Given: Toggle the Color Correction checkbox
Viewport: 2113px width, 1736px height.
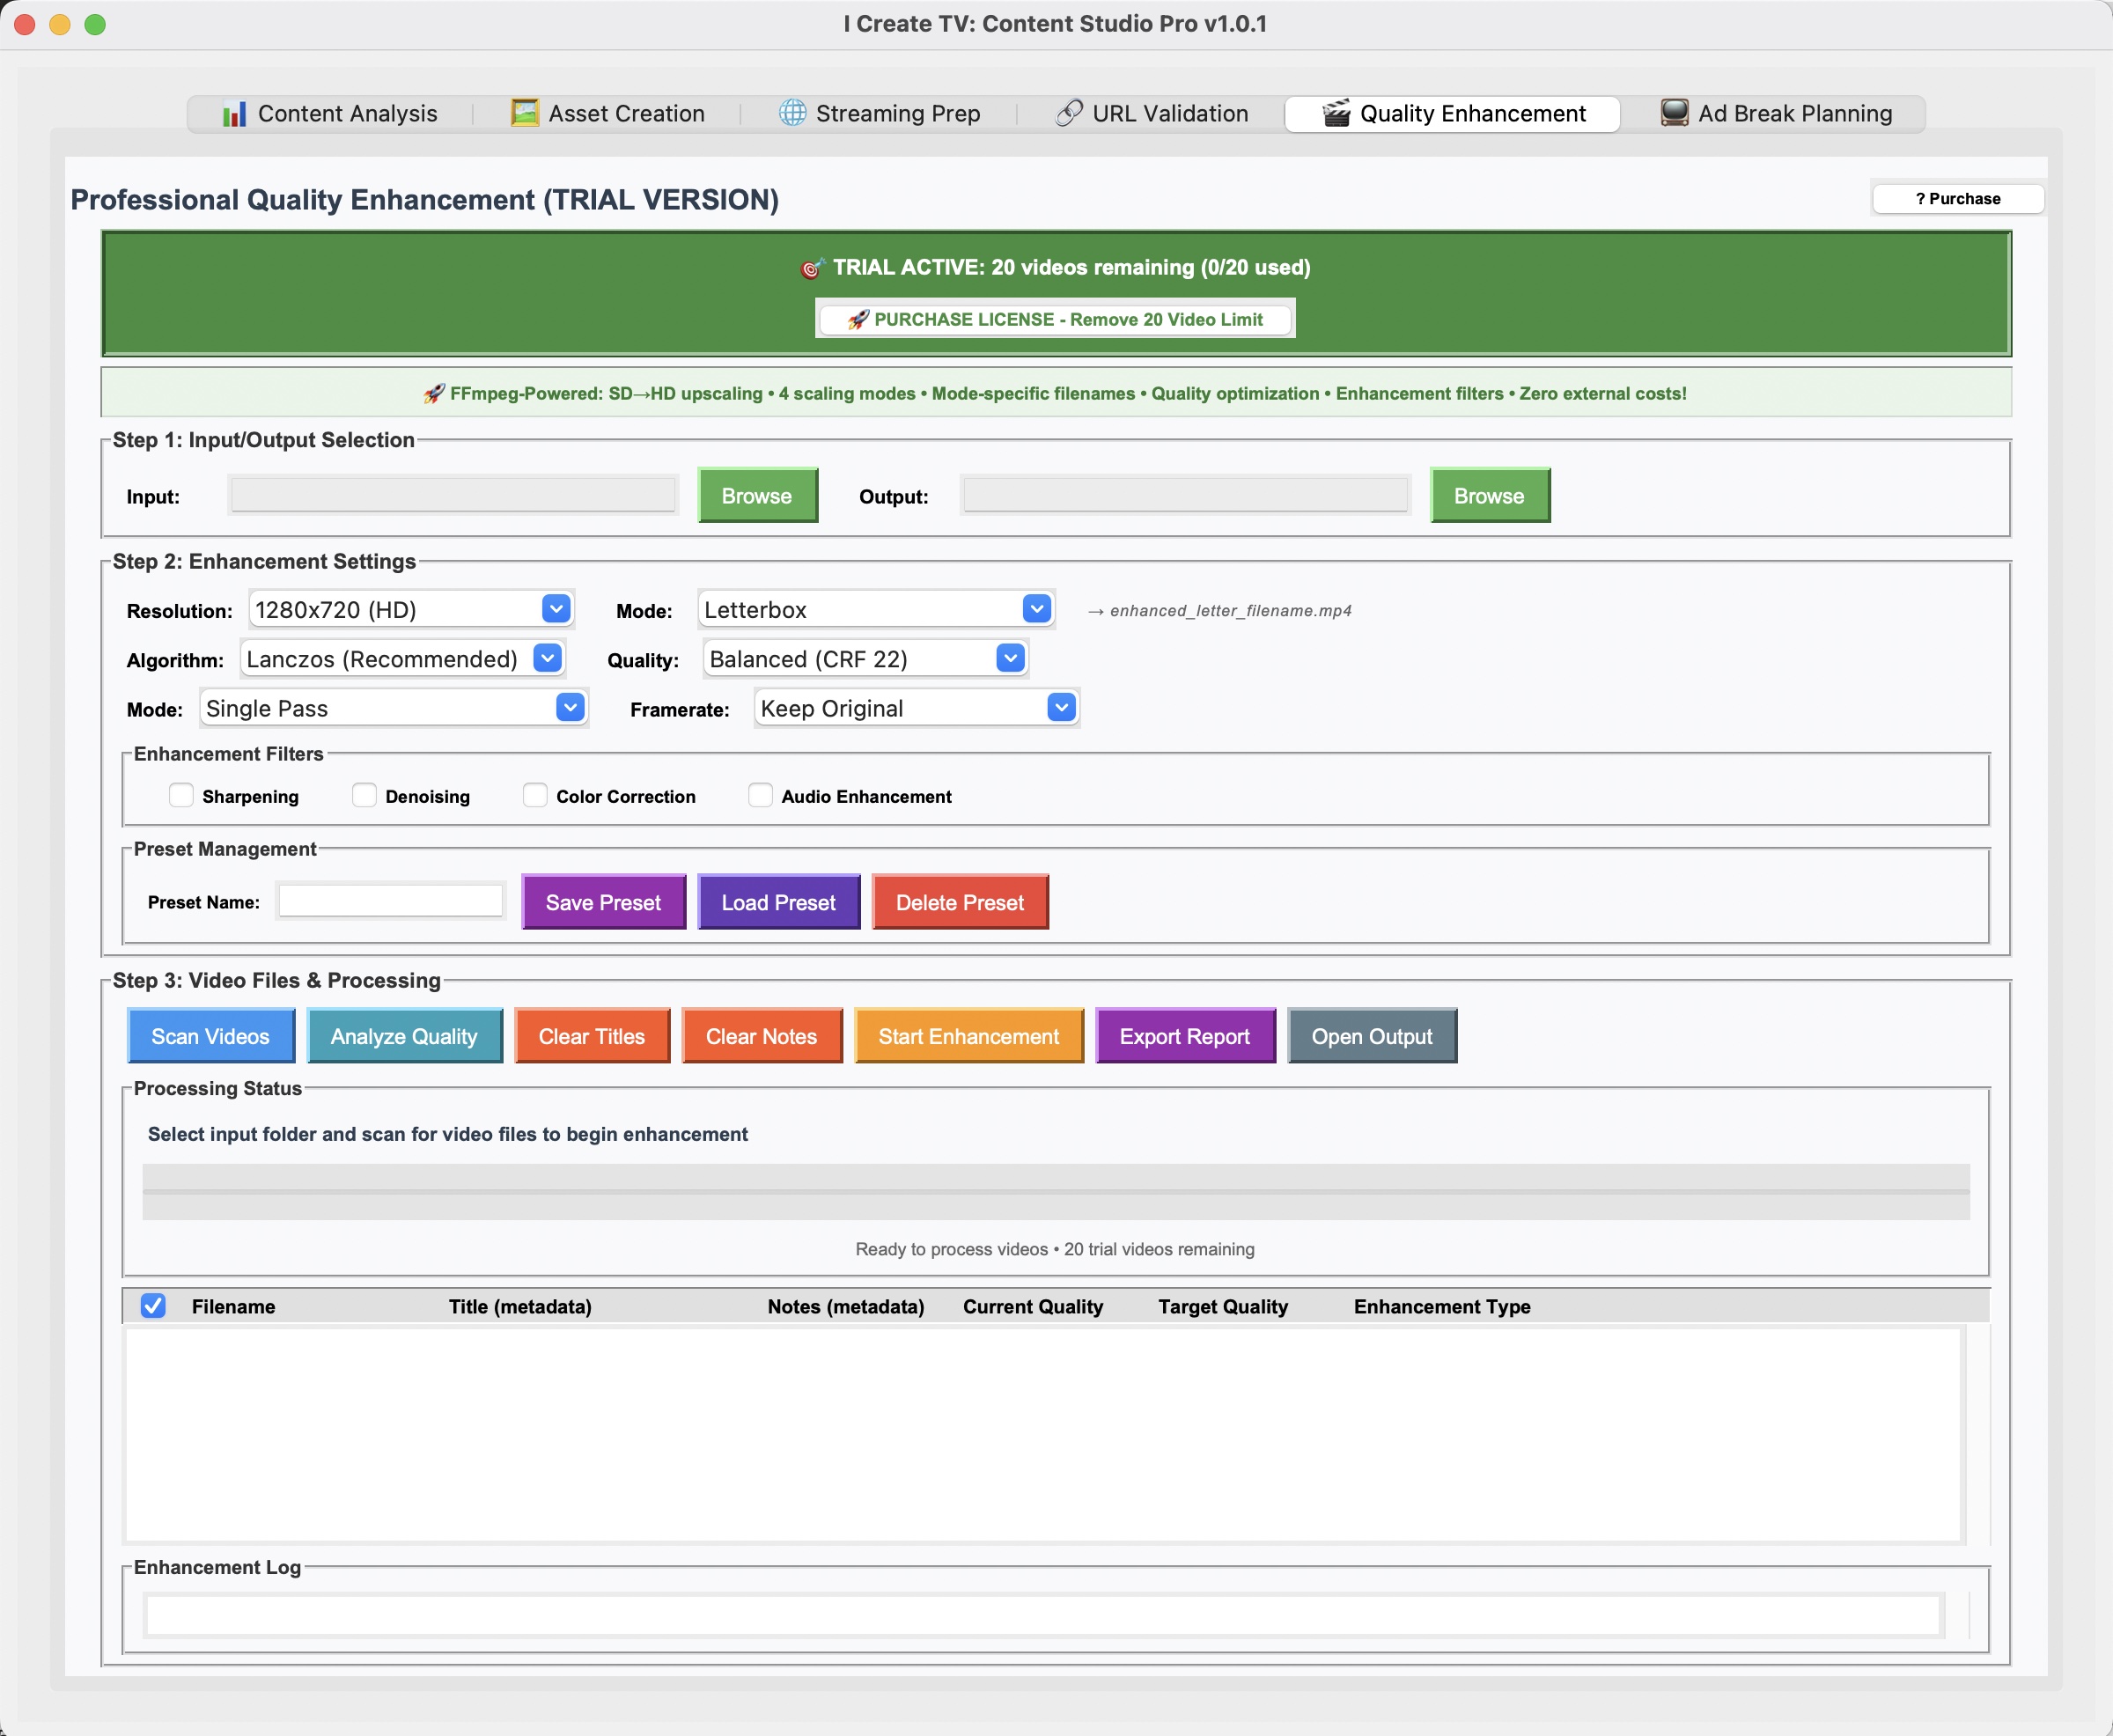Looking at the screenshot, I should [x=535, y=796].
